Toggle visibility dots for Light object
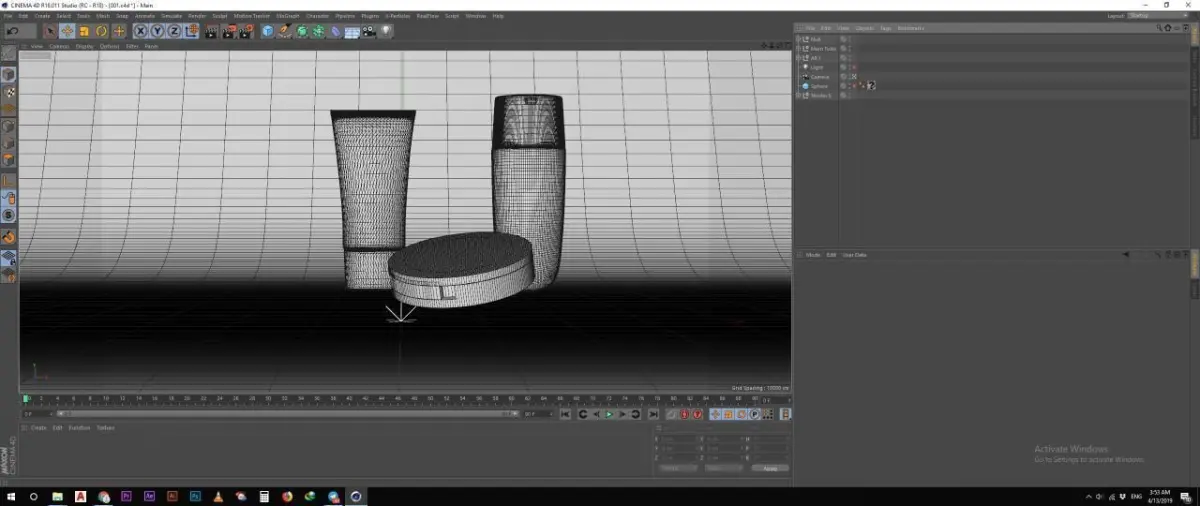 tap(848, 67)
